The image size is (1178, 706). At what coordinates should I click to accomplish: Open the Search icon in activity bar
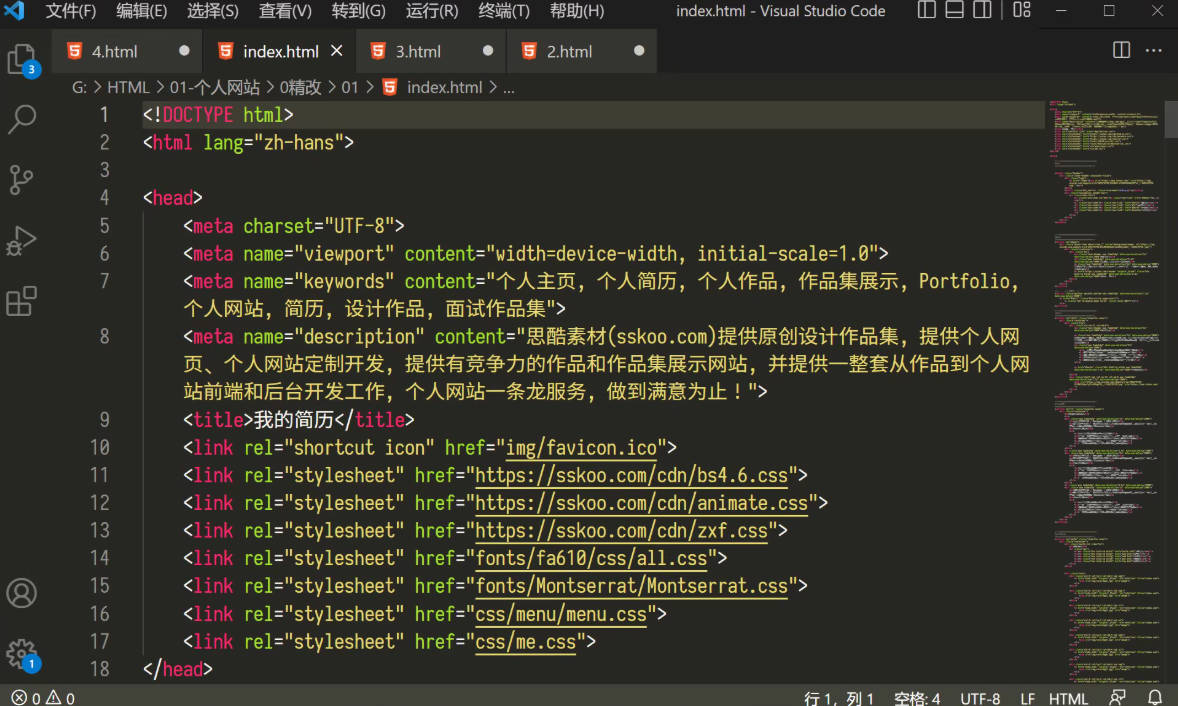click(22, 120)
